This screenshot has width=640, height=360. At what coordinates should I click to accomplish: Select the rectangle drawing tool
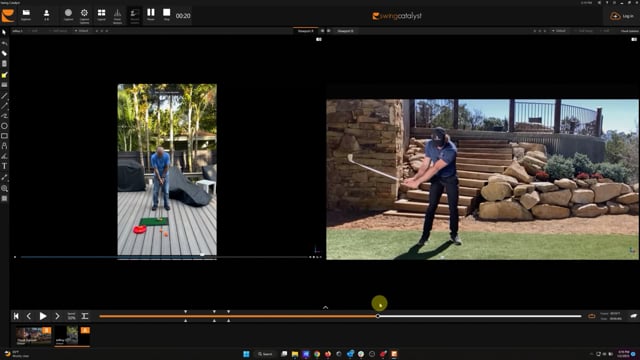(4, 136)
